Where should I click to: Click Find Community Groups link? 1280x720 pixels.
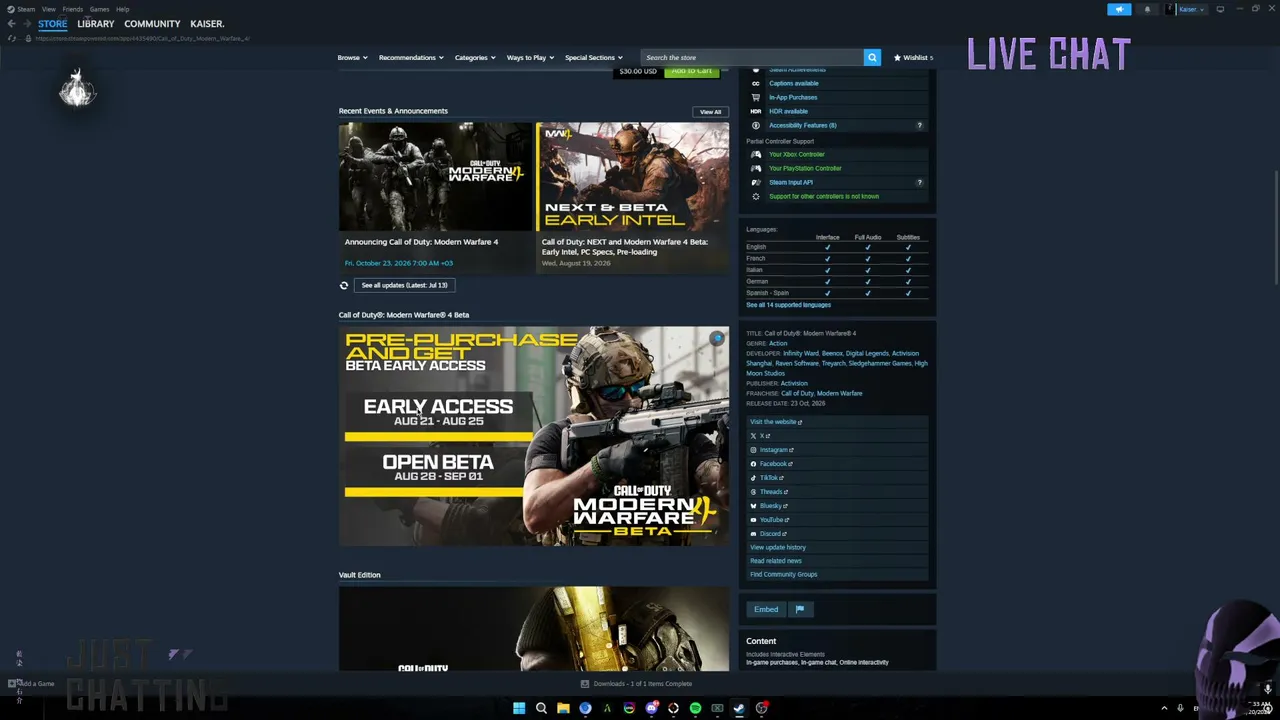coord(784,574)
